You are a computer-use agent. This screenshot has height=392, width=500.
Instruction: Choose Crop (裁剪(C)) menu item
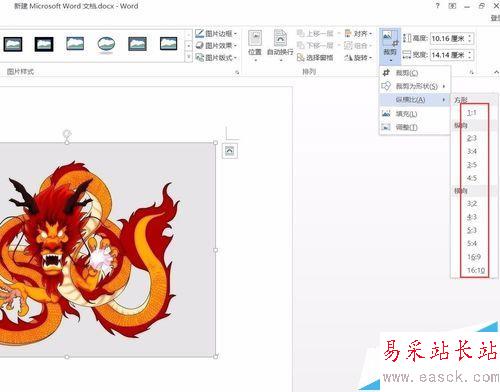pyautogui.click(x=415, y=73)
